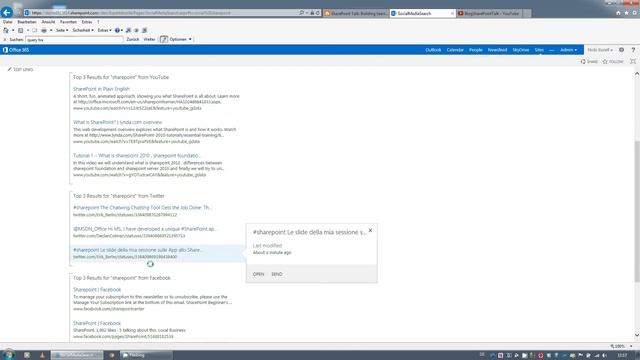The width and height of the screenshot is (640, 360).
Task: Click the Follow star button
Action: pyautogui.click(x=613, y=62)
